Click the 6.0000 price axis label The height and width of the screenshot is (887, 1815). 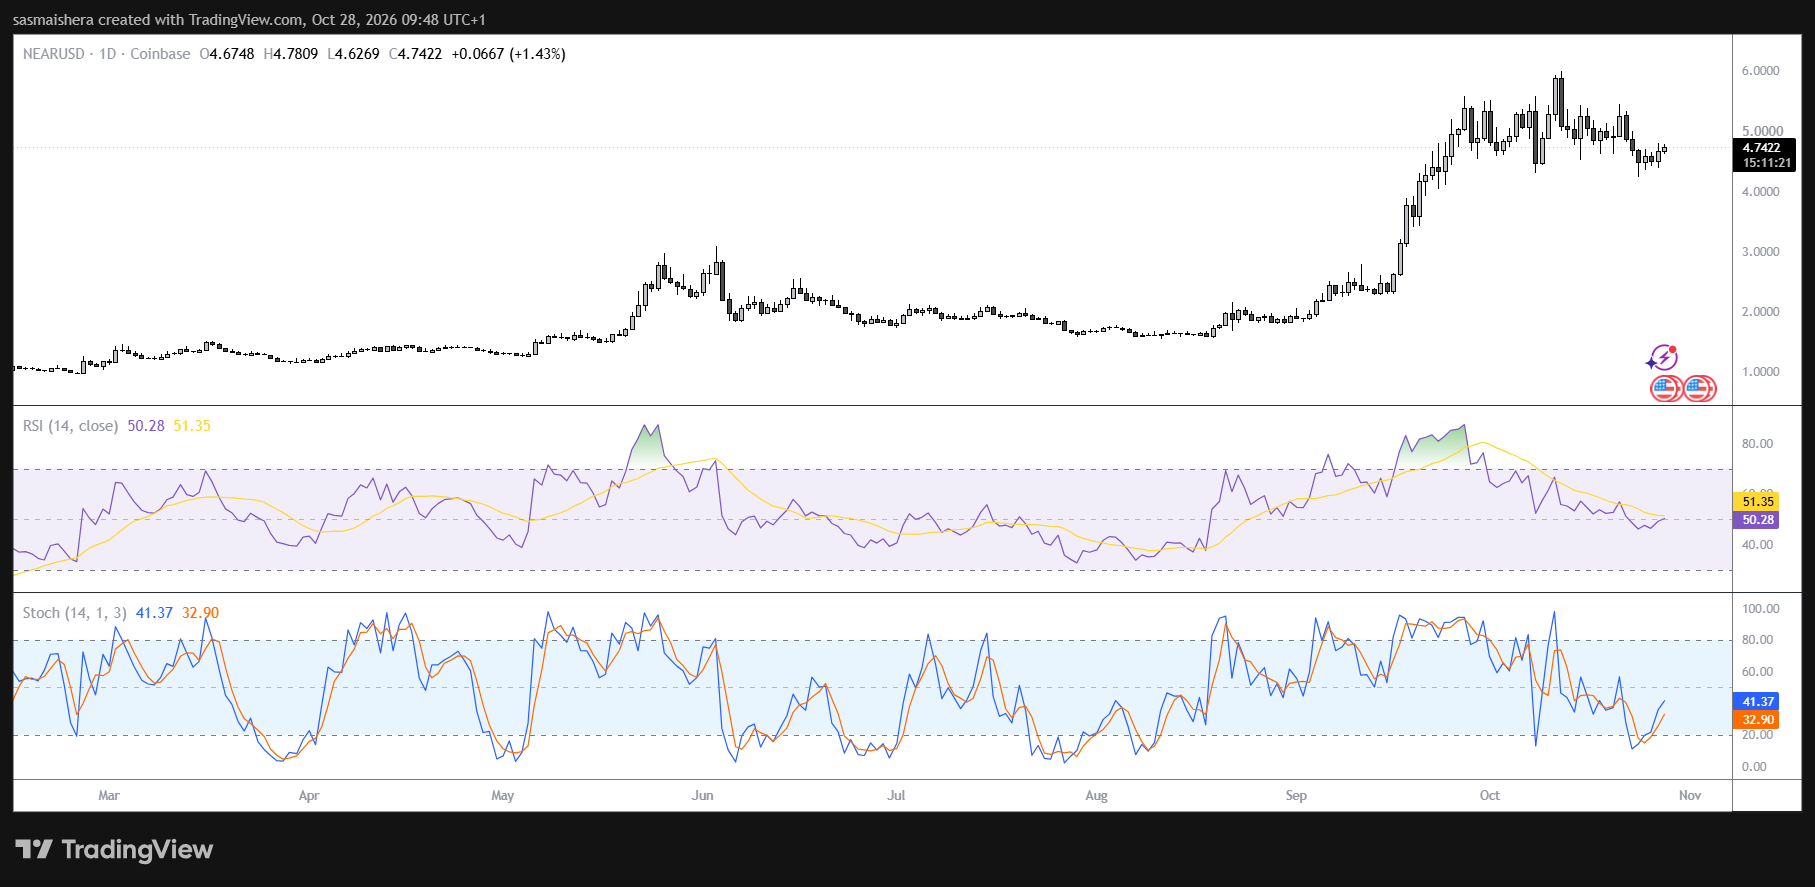pyautogui.click(x=1760, y=71)
